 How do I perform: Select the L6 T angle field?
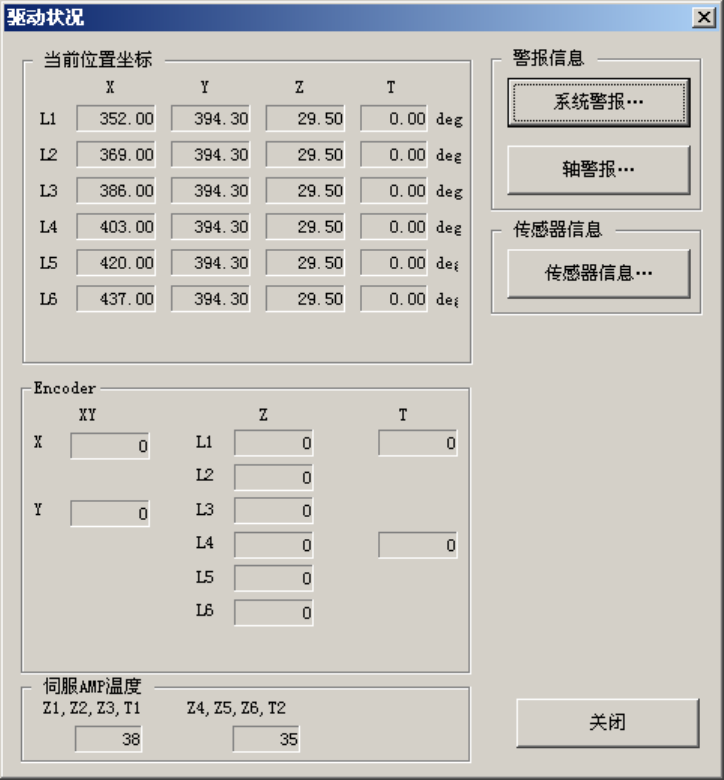pos(394,298)
